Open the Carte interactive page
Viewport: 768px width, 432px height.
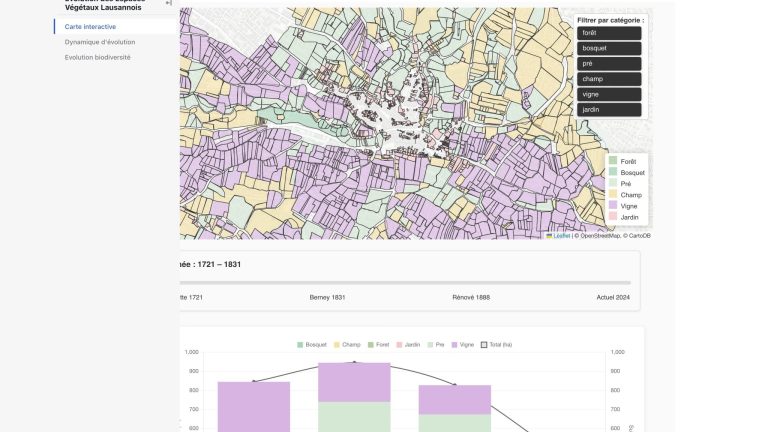click(x=90, y=27)
